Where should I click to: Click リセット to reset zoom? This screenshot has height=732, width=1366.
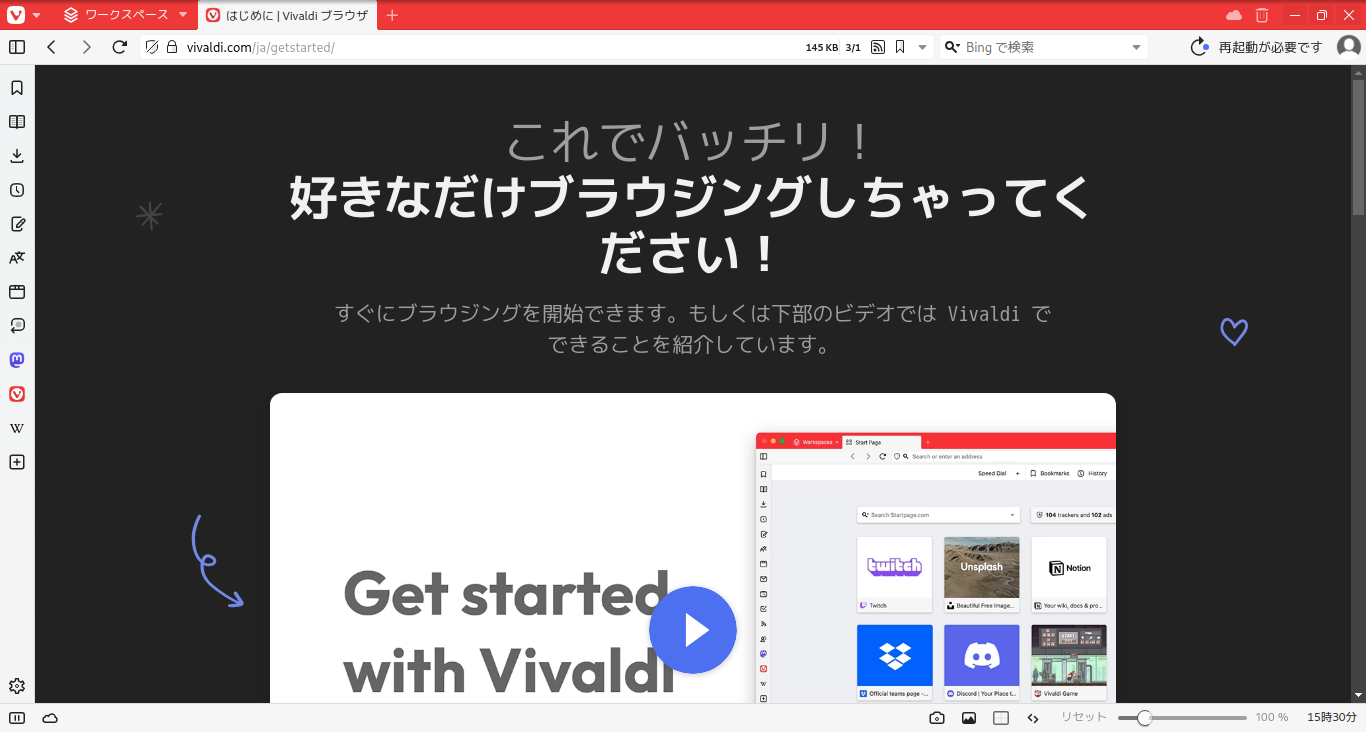click(1084, 718)
